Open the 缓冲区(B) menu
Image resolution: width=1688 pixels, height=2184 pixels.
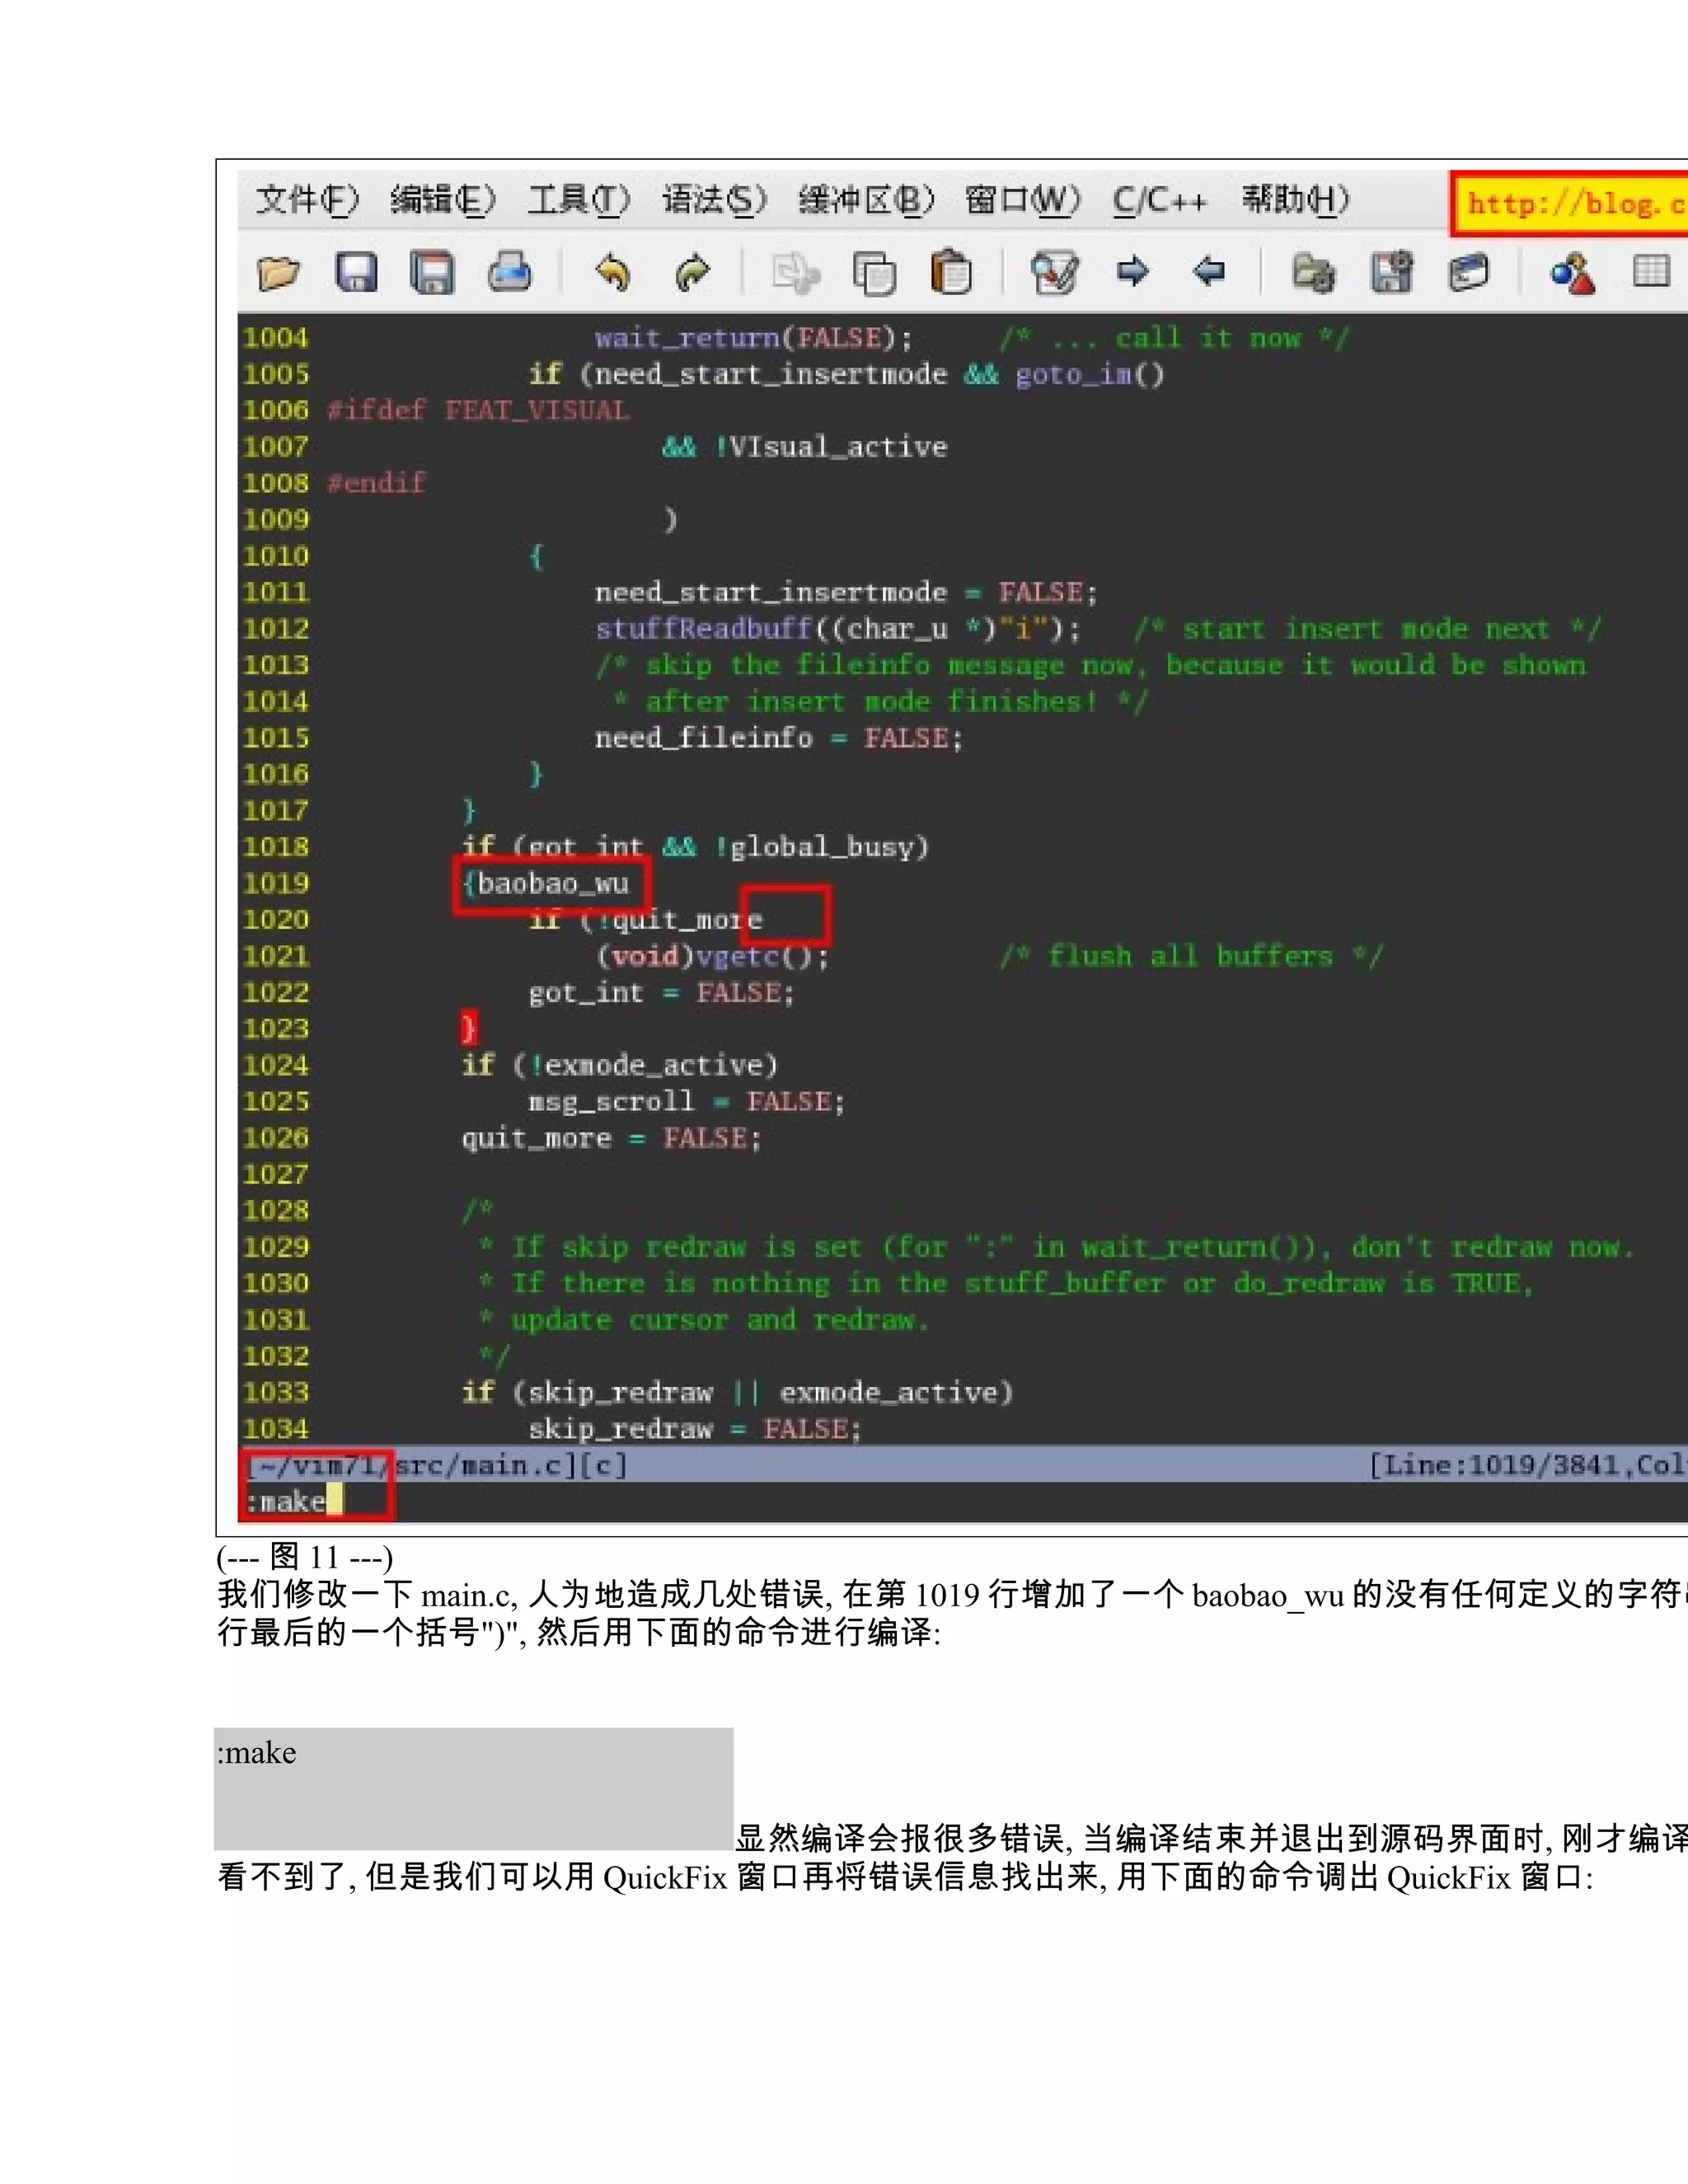866,200
